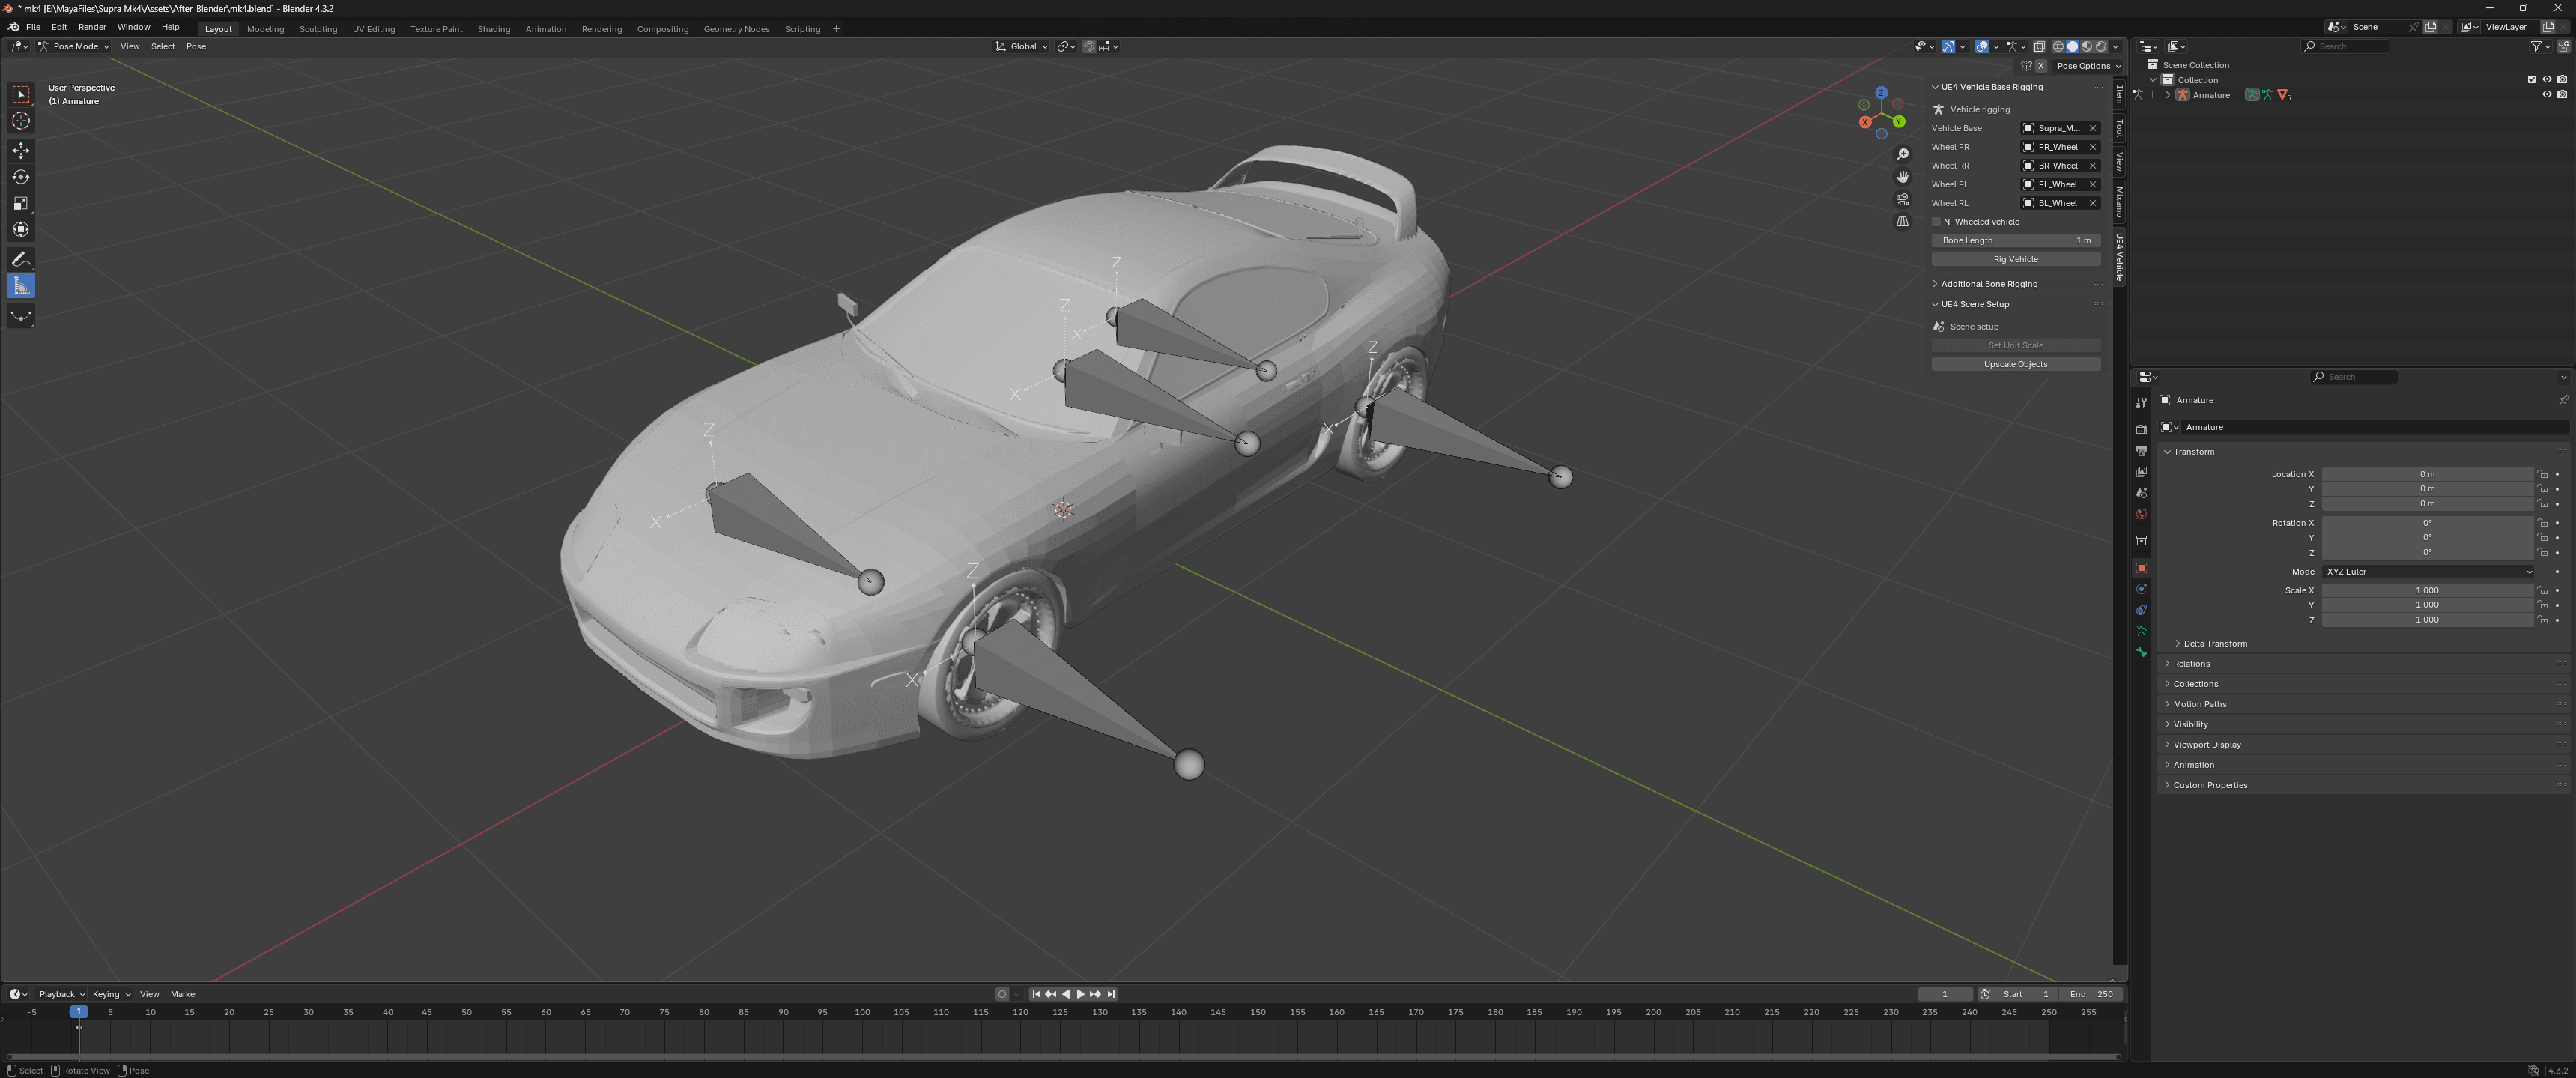Open the Pose Mode dropdown
The image size is (2576, 1078).
click(x=74, y=46)
